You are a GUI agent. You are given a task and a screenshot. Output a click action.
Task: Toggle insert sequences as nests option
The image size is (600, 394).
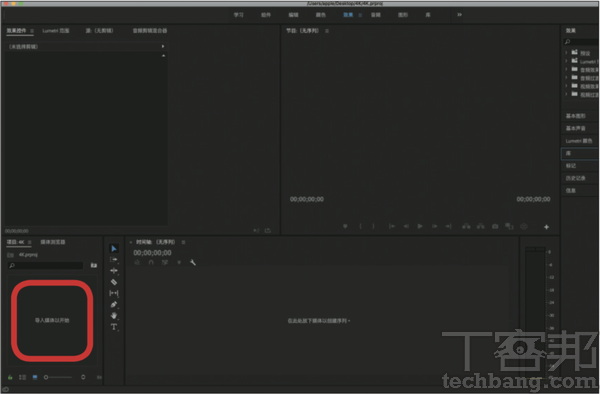[x=137, y=262]
